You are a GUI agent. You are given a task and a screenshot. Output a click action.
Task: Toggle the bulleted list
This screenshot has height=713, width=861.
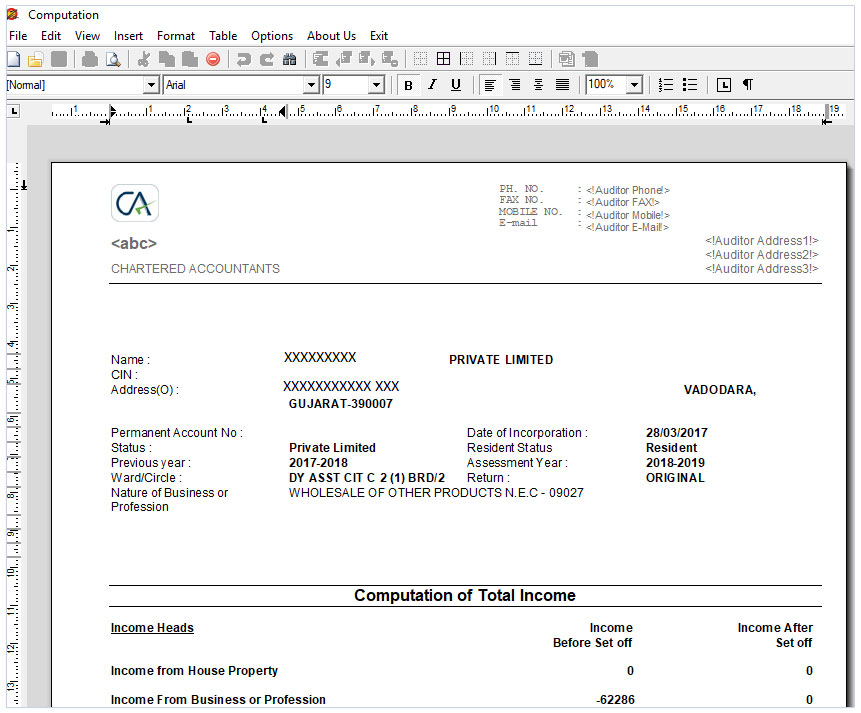[690, 85]
